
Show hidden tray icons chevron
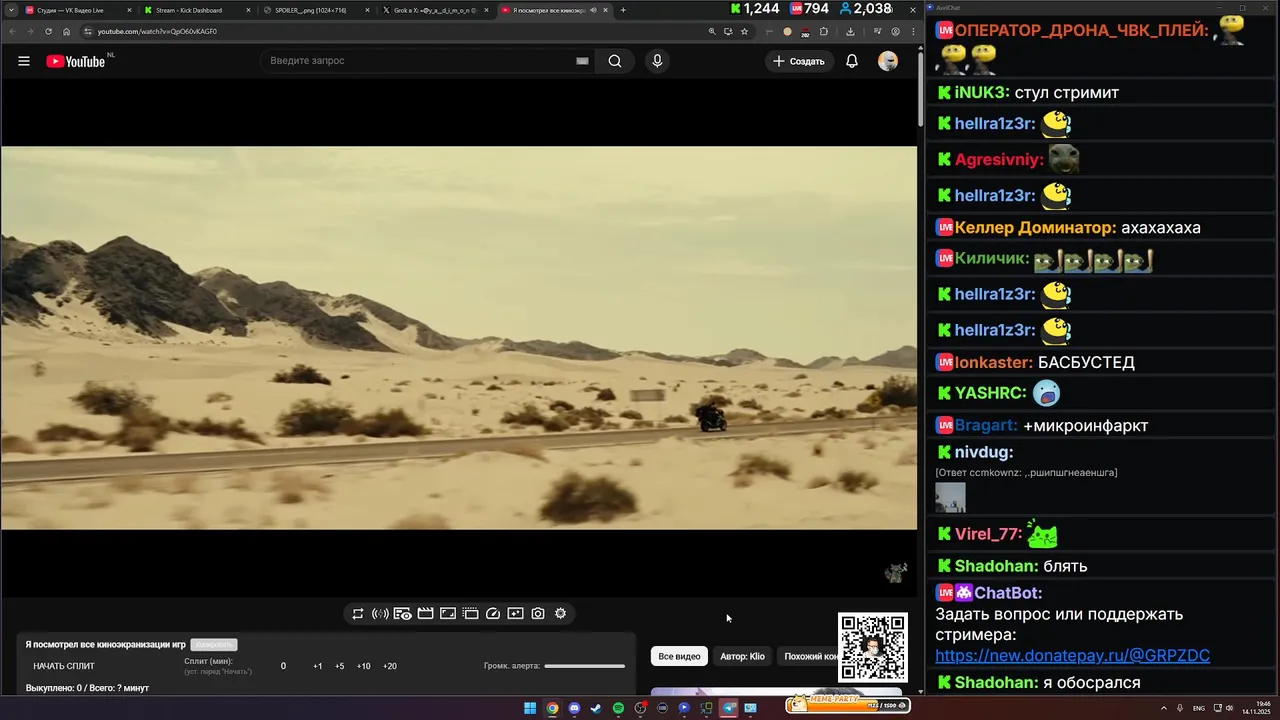(x=1163, y=708)
